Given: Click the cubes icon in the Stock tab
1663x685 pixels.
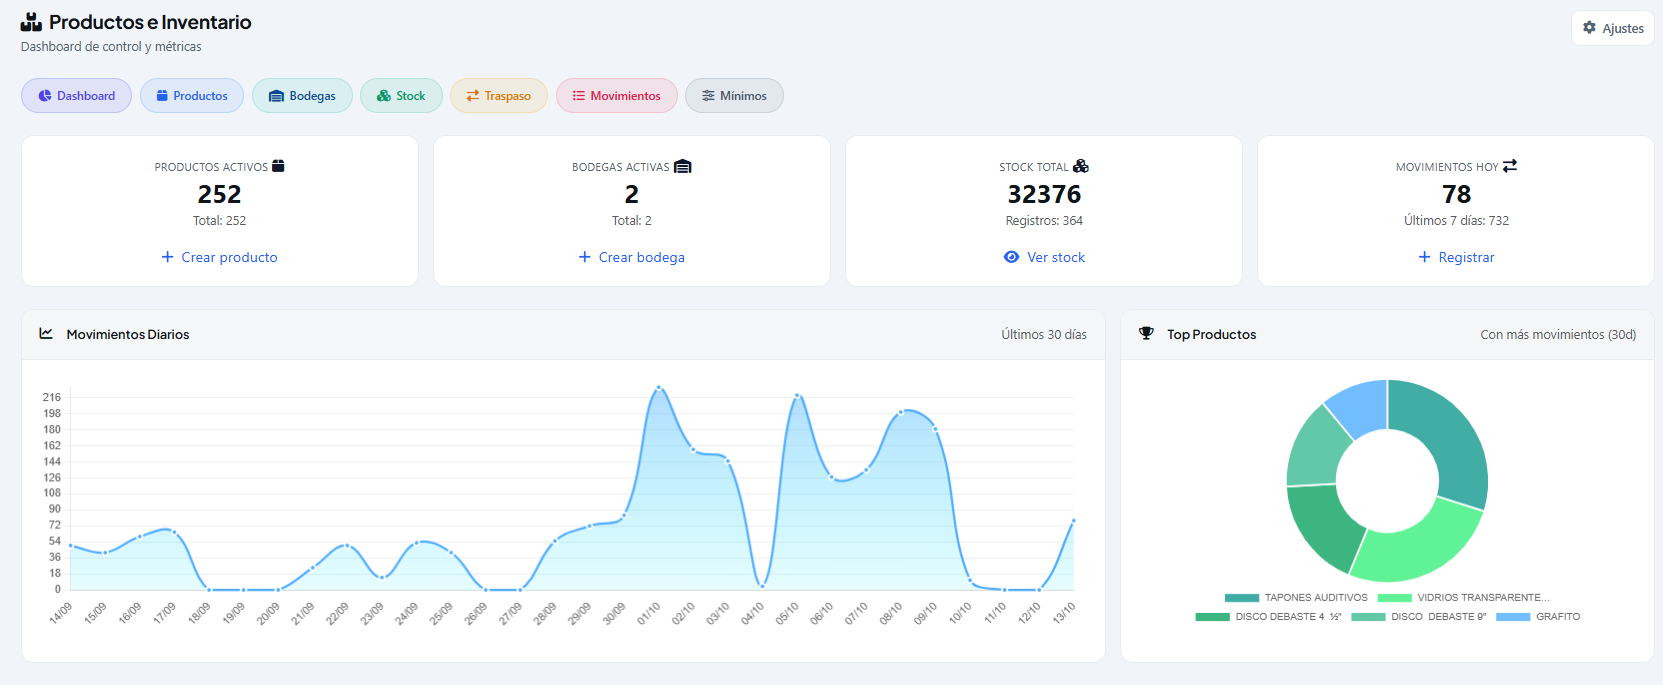Looking at the screenshot, I should pos(384,96).
